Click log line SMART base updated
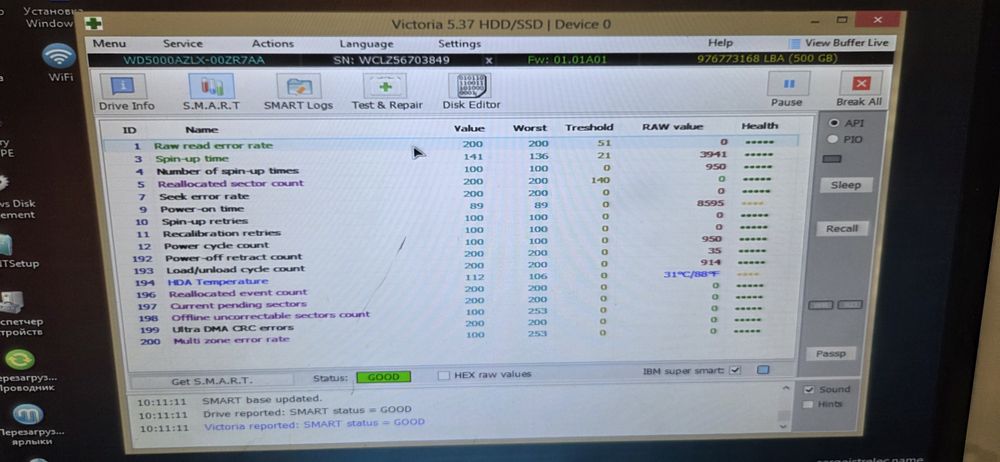The width and height of the screenshot is (1000, 462). click(x=262, y=399)
